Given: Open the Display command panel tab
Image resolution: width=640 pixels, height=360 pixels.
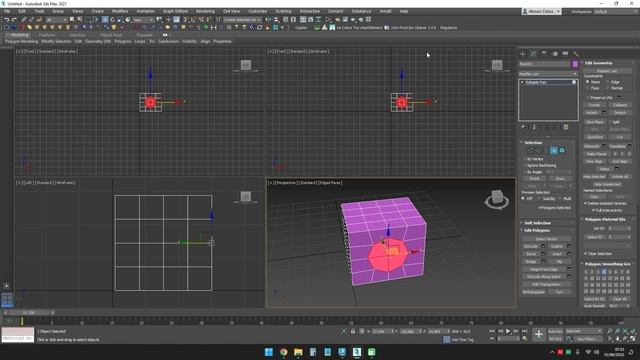Looking at the screenshot, I should 565,54.
